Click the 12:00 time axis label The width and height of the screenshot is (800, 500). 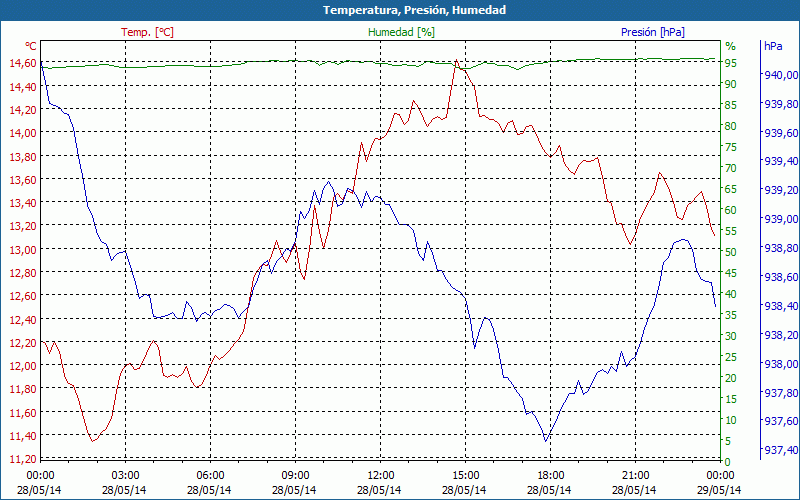tap(380, 476)
